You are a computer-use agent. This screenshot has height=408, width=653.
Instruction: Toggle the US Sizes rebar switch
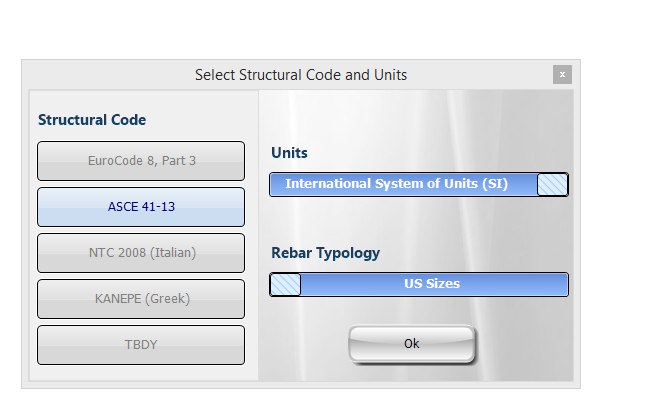click(x=419, y=284)
